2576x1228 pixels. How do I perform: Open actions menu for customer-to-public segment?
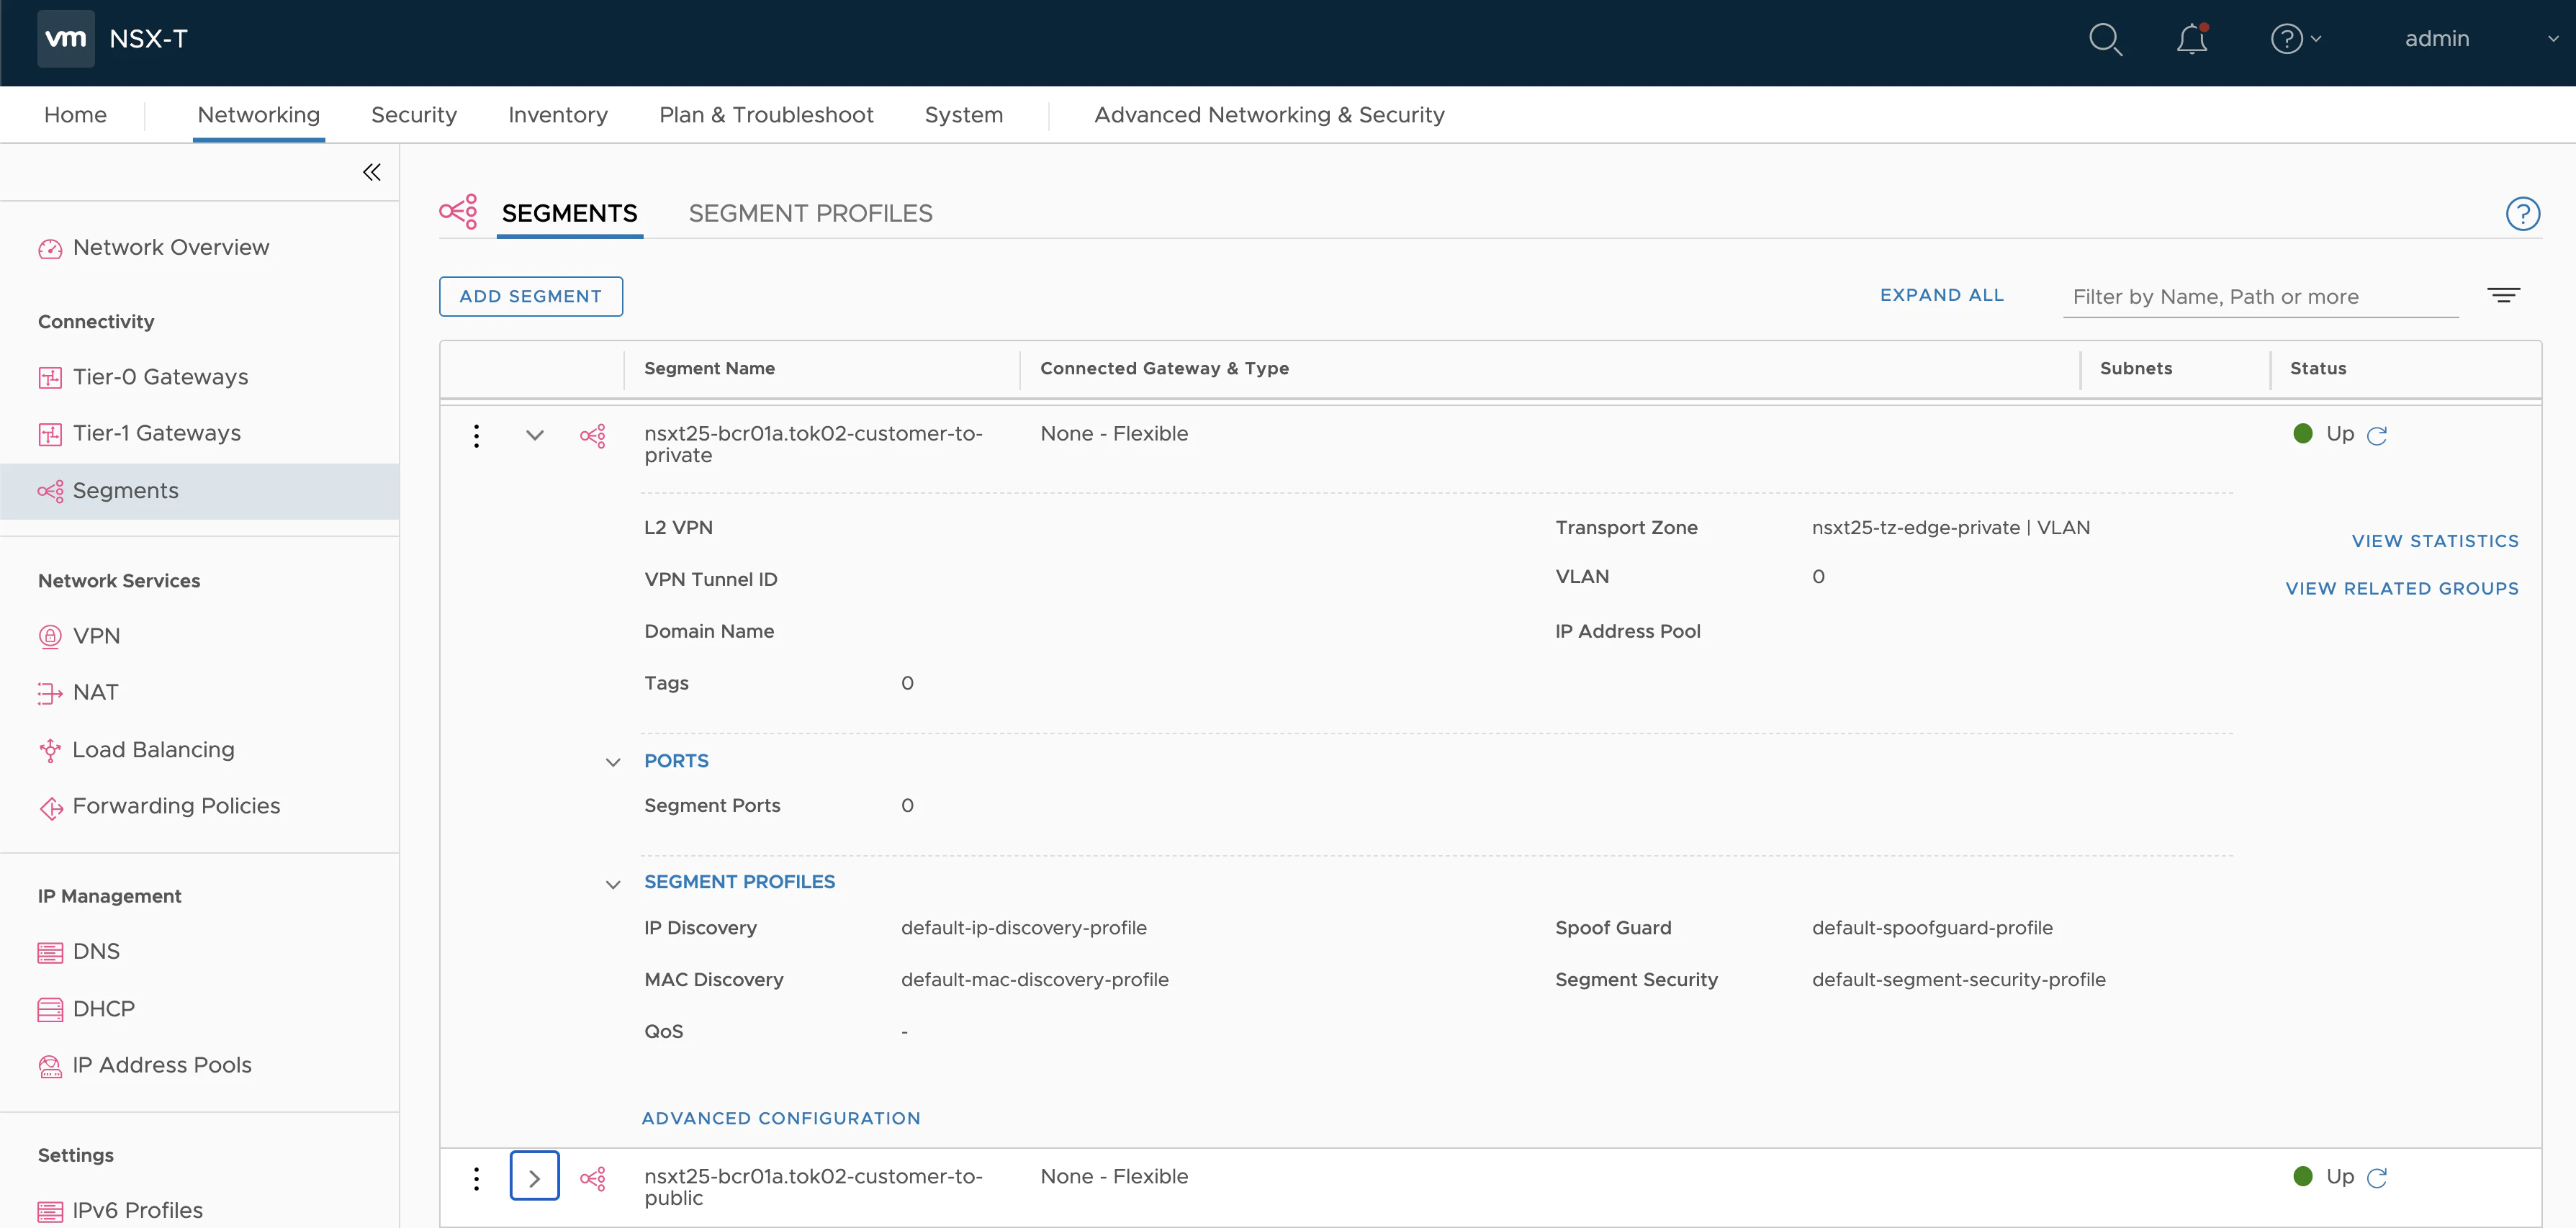pos(476,1178)
